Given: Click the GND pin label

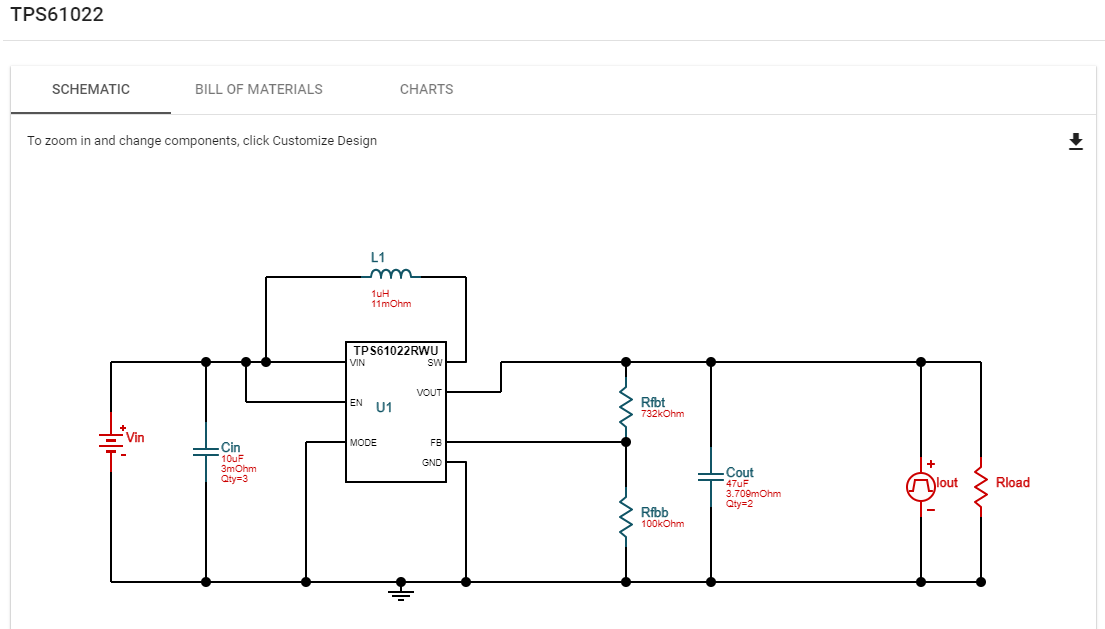Looking at the screenshot, I should pyautogui.click(x=432, y=463).
